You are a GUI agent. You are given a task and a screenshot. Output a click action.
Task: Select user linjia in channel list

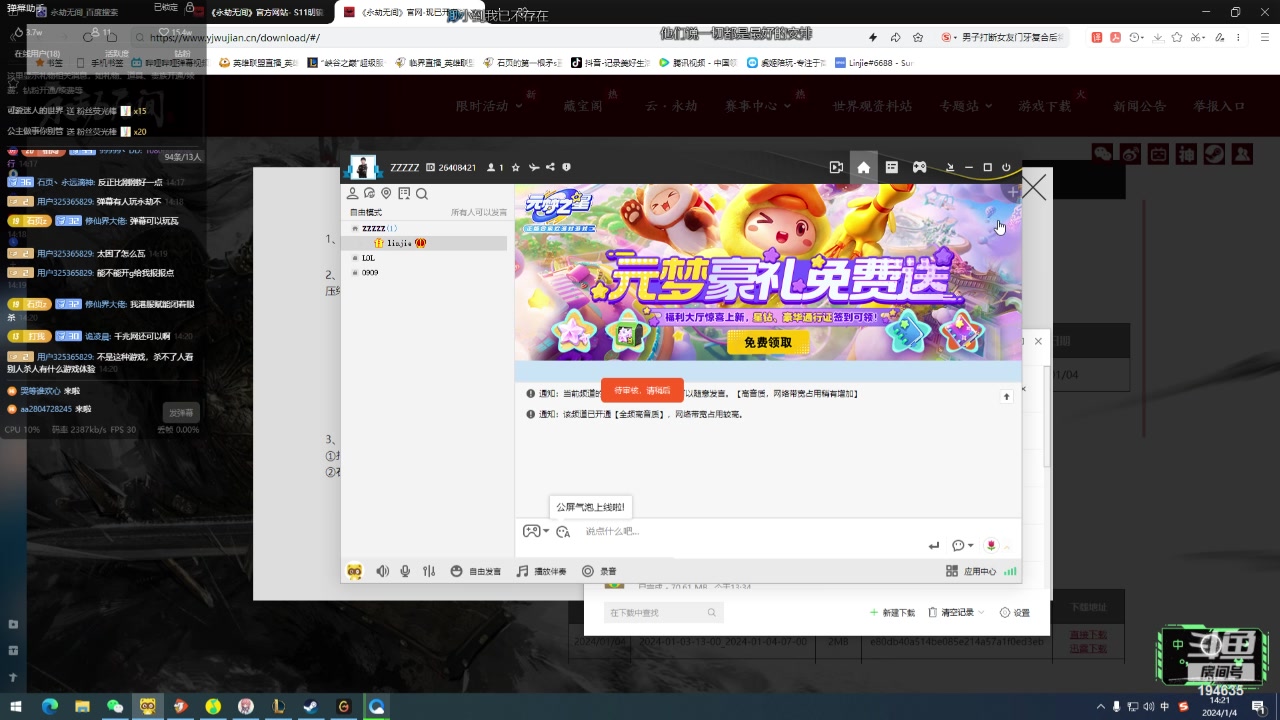tap(400, 243)
